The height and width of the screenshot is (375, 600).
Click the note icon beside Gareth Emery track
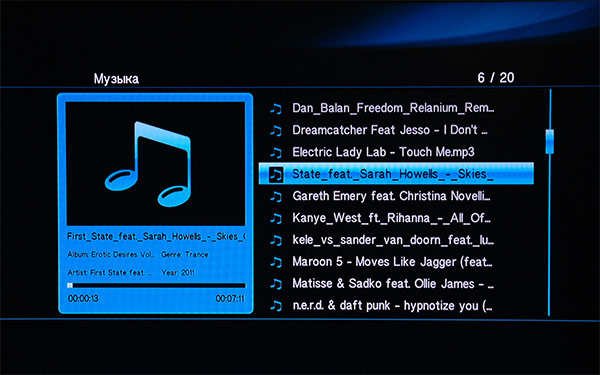(276, 197)
